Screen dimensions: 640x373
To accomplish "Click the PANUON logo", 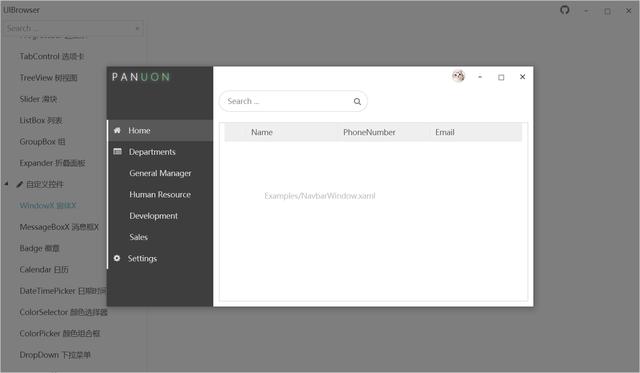I will click(x=141, y=77).
